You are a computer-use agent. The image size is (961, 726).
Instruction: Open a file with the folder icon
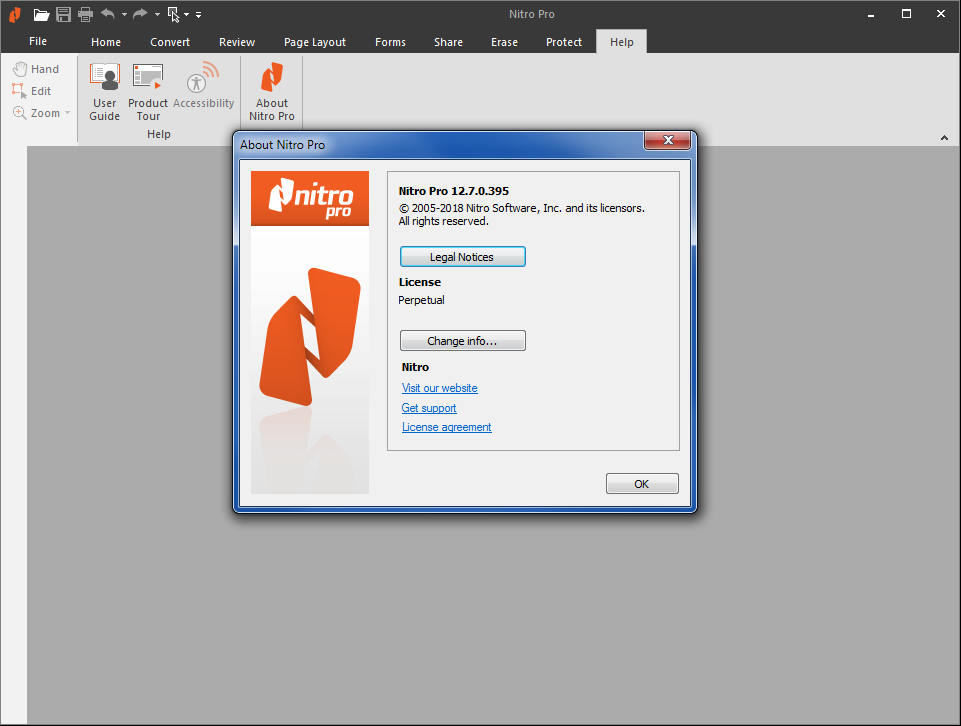click(x=41, y=14)
